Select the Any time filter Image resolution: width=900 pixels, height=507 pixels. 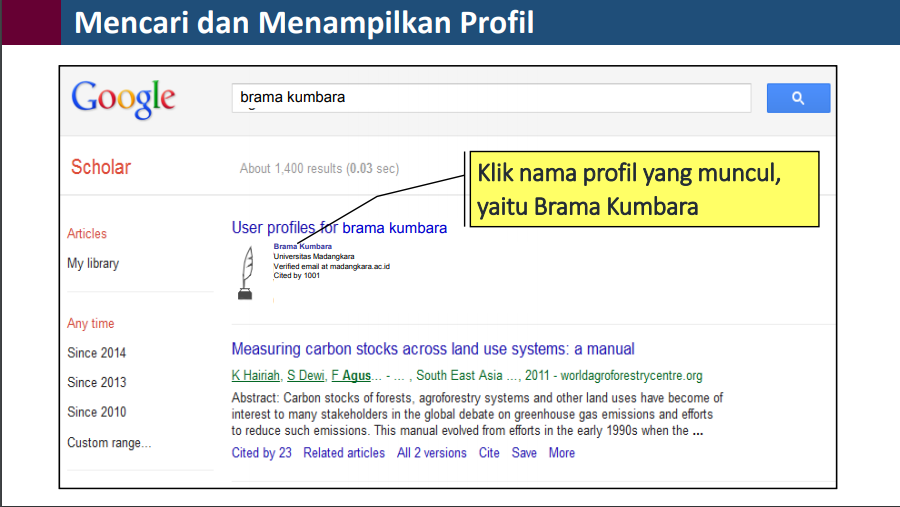(x=91, y=324)
